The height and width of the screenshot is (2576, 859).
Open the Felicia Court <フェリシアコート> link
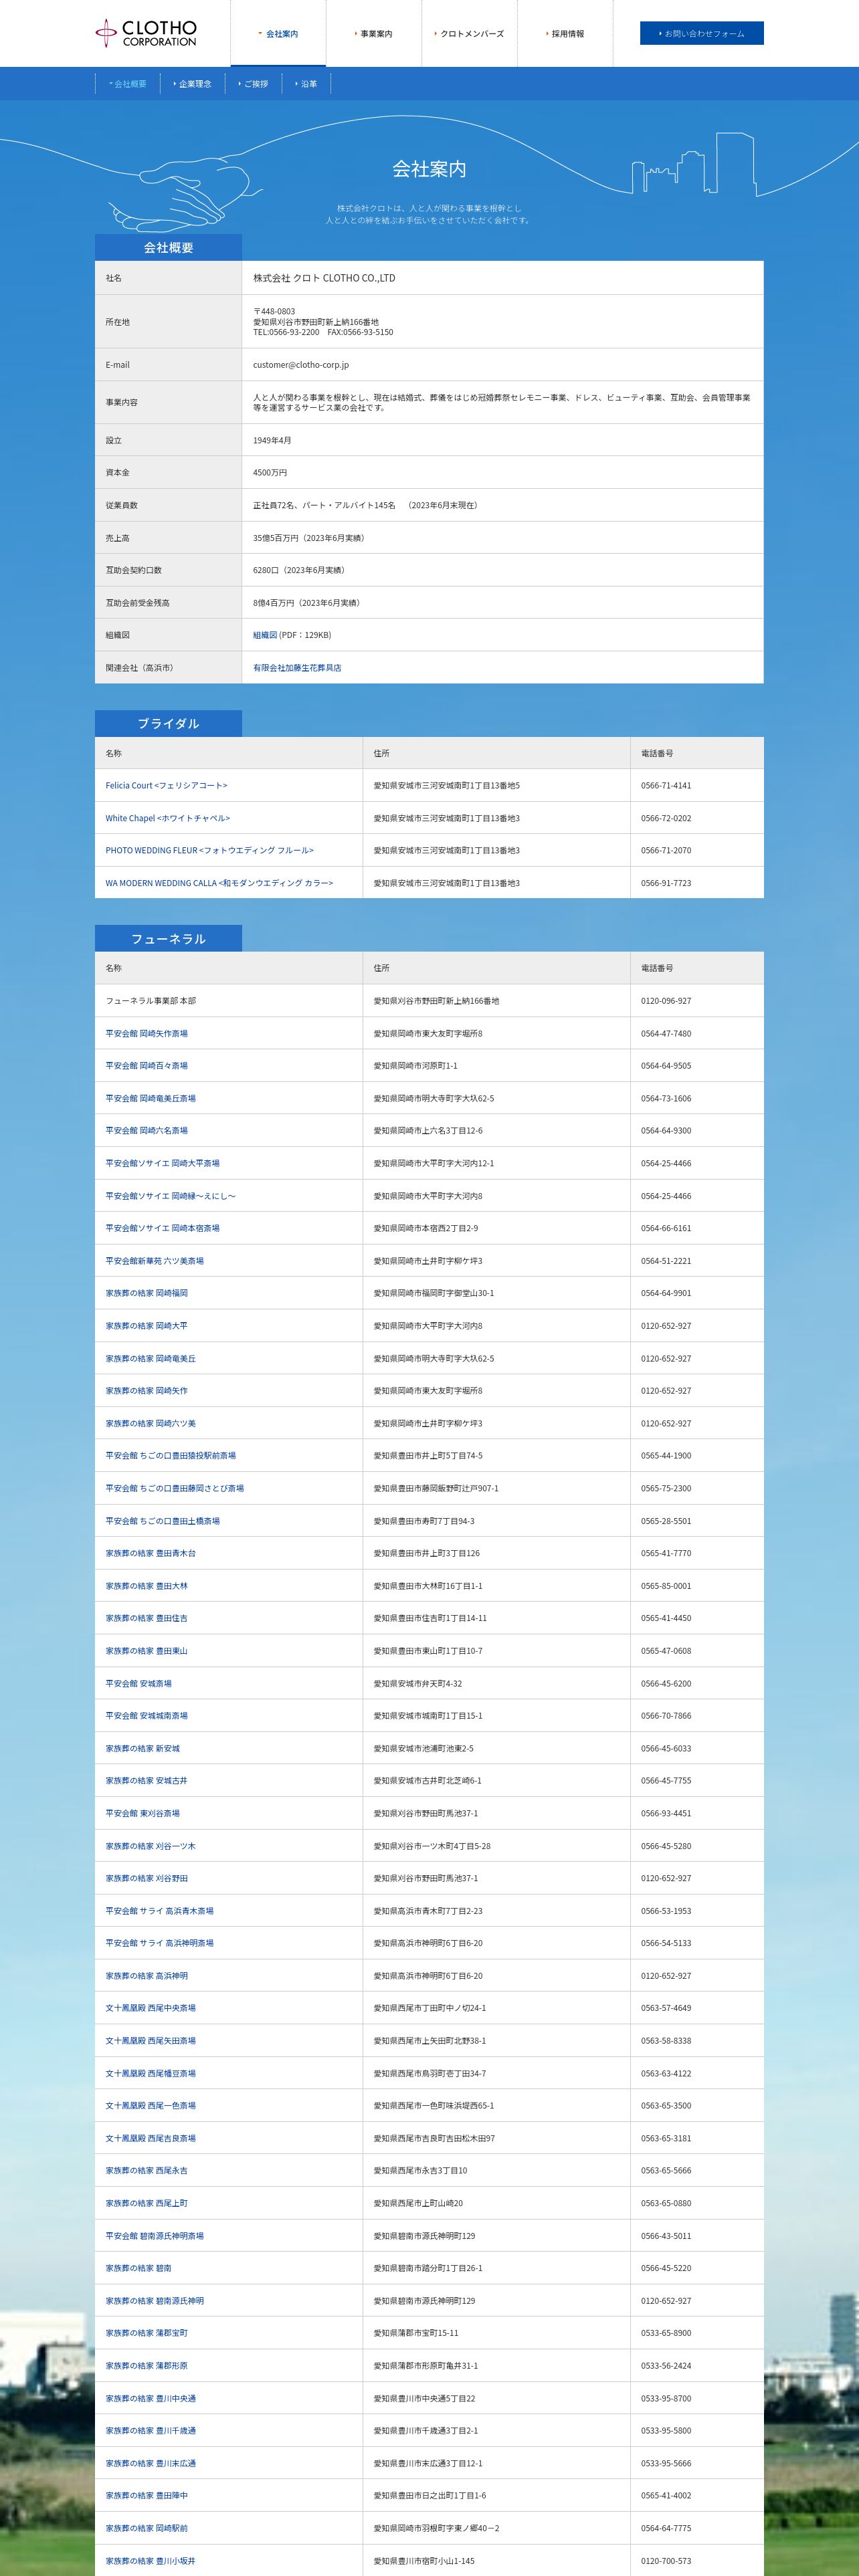(167, 786)
